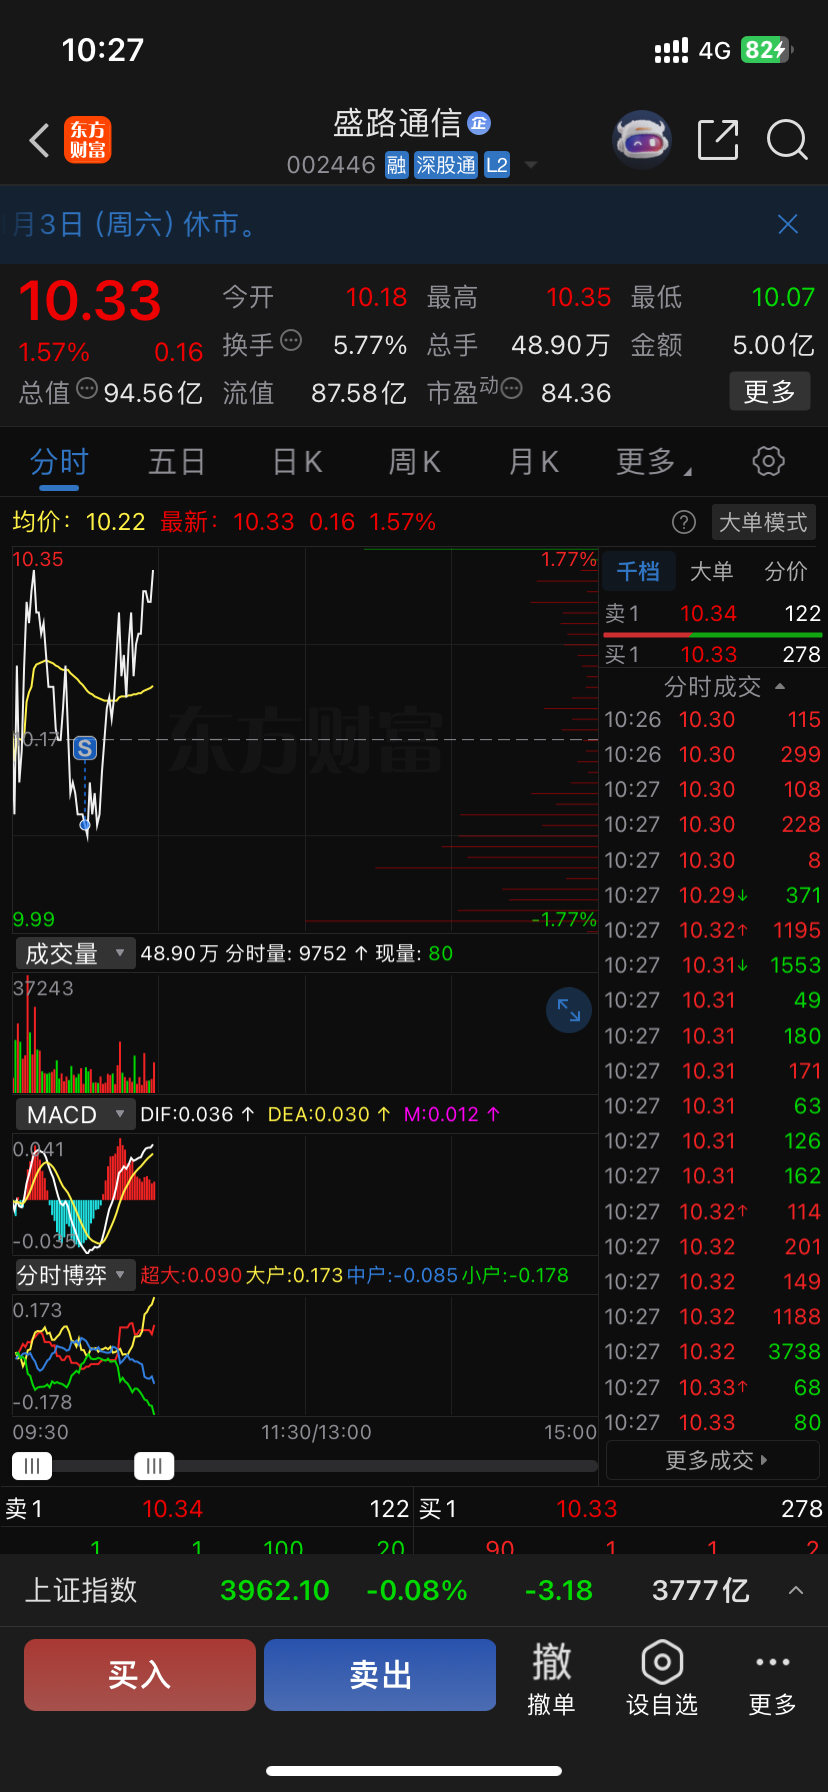Open the 市盈 info face icon
This screenshot has height=1792, width=828.
coord(511,389)
